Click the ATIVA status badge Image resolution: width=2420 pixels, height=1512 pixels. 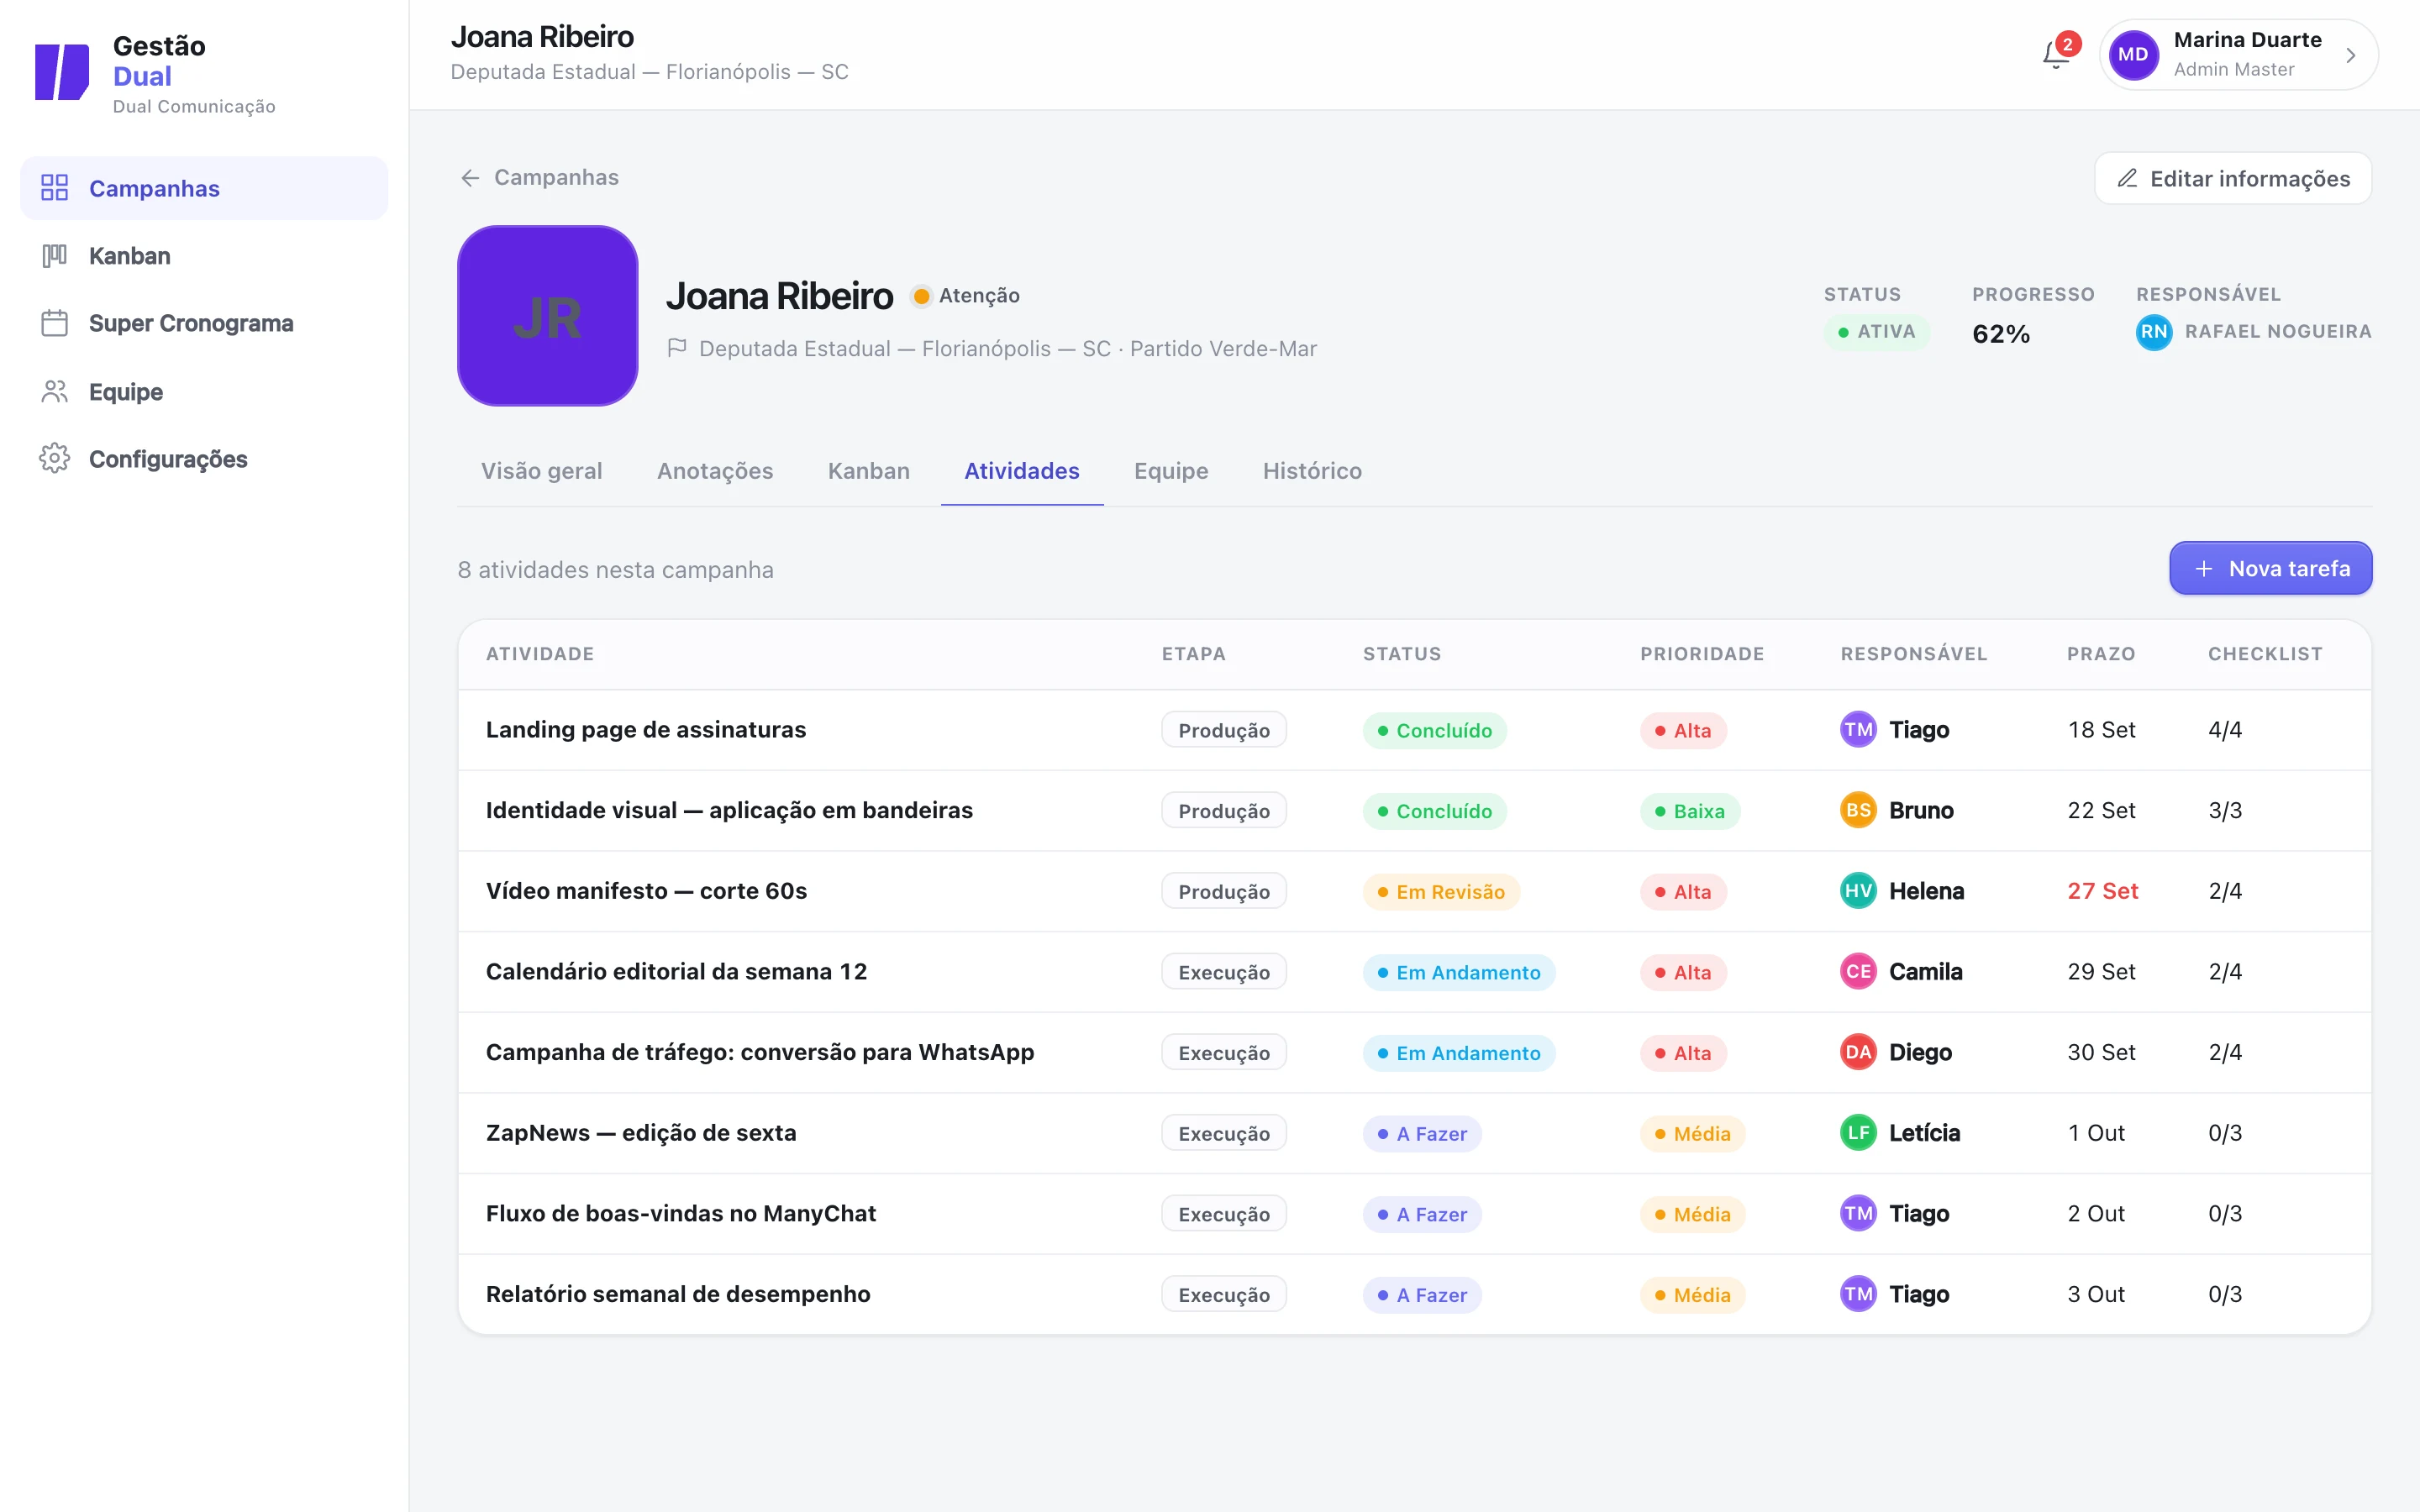(1876, 332)
